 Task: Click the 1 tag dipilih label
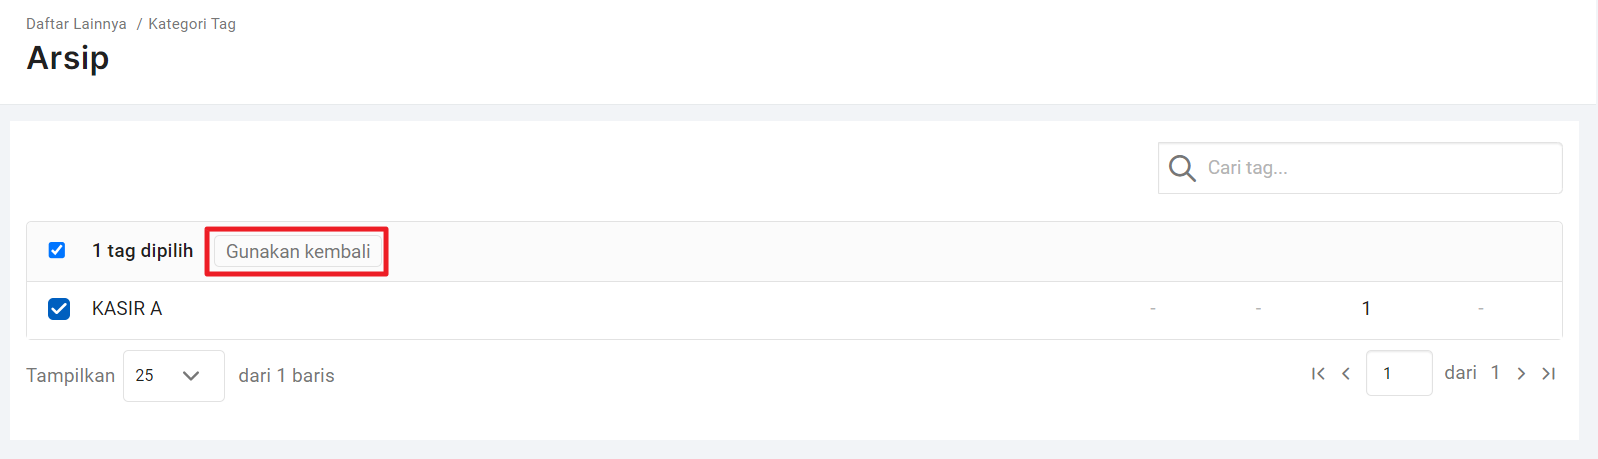(x=143, y=251)
